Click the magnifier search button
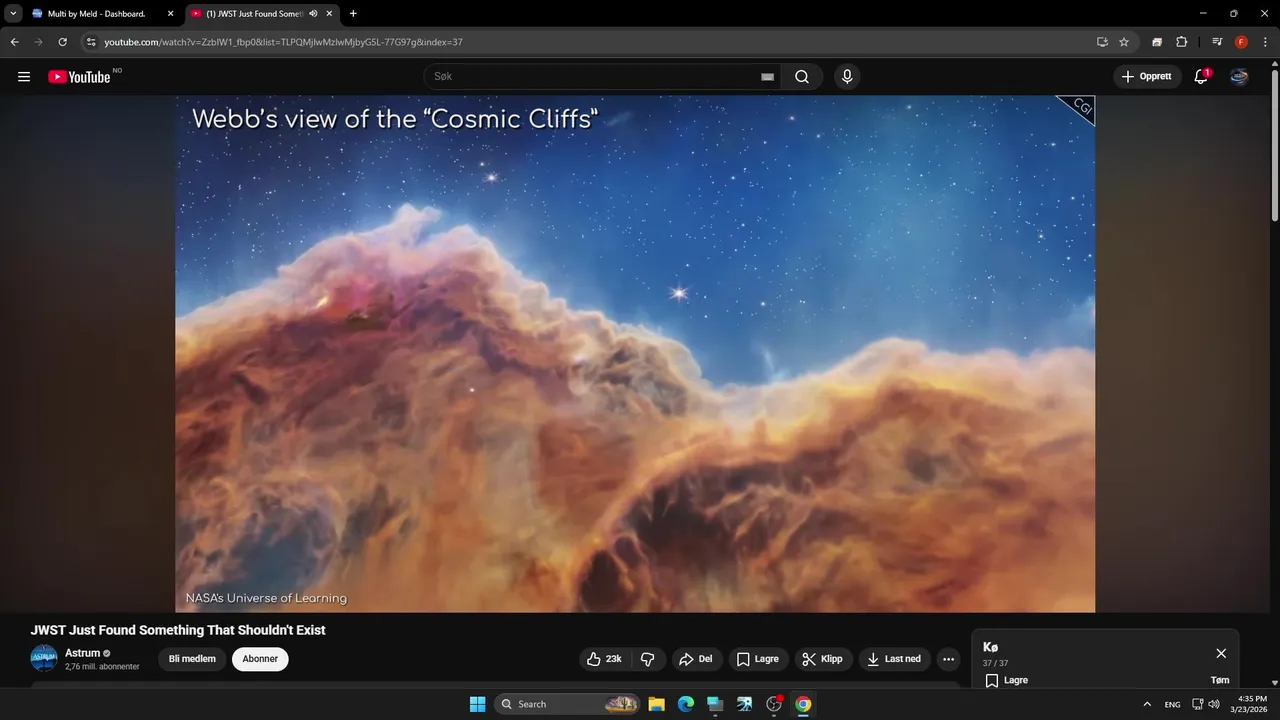Image resolution: width=1280 pixels, height=720 pixels. pos(802,77)
